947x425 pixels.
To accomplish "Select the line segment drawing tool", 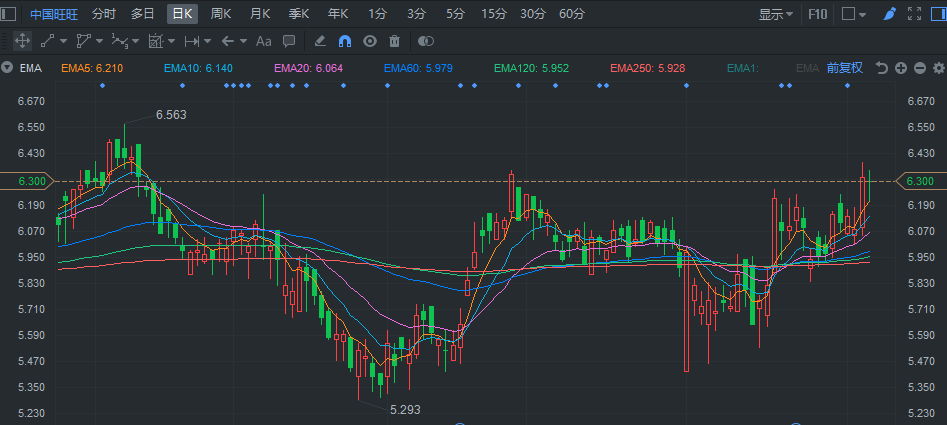I will (47, 41).
